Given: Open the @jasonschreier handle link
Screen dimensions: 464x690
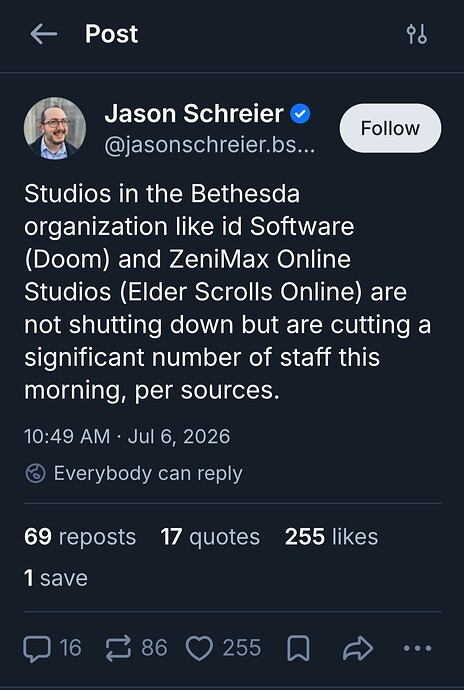Looking at the screenshot, I should (x=210, y=146).
